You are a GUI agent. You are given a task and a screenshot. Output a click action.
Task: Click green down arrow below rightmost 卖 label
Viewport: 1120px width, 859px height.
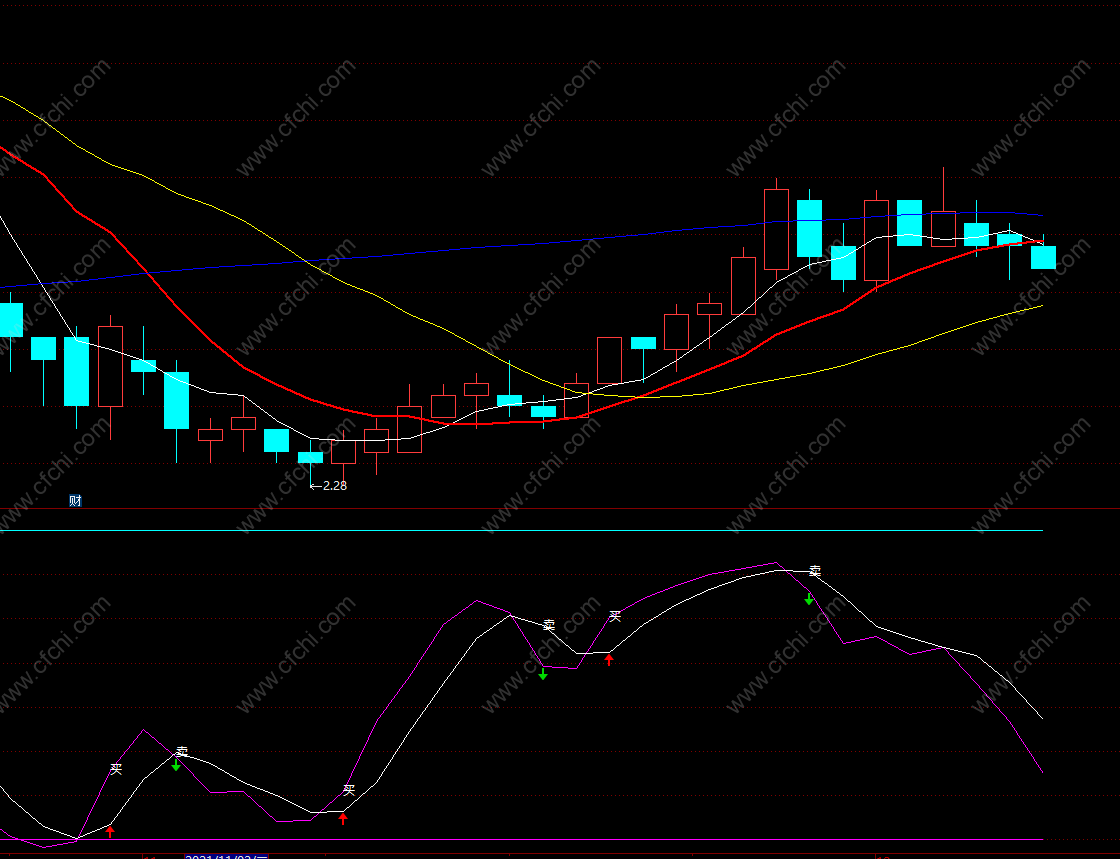(x=809, y=599)
